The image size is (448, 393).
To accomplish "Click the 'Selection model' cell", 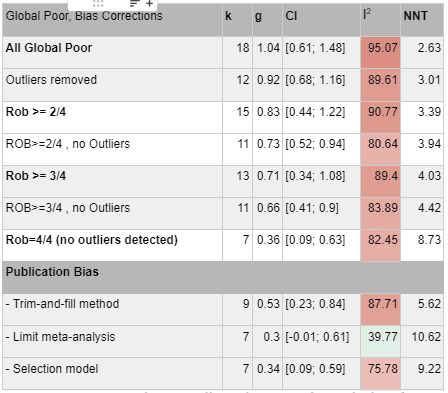I will (x=112, y=373).
